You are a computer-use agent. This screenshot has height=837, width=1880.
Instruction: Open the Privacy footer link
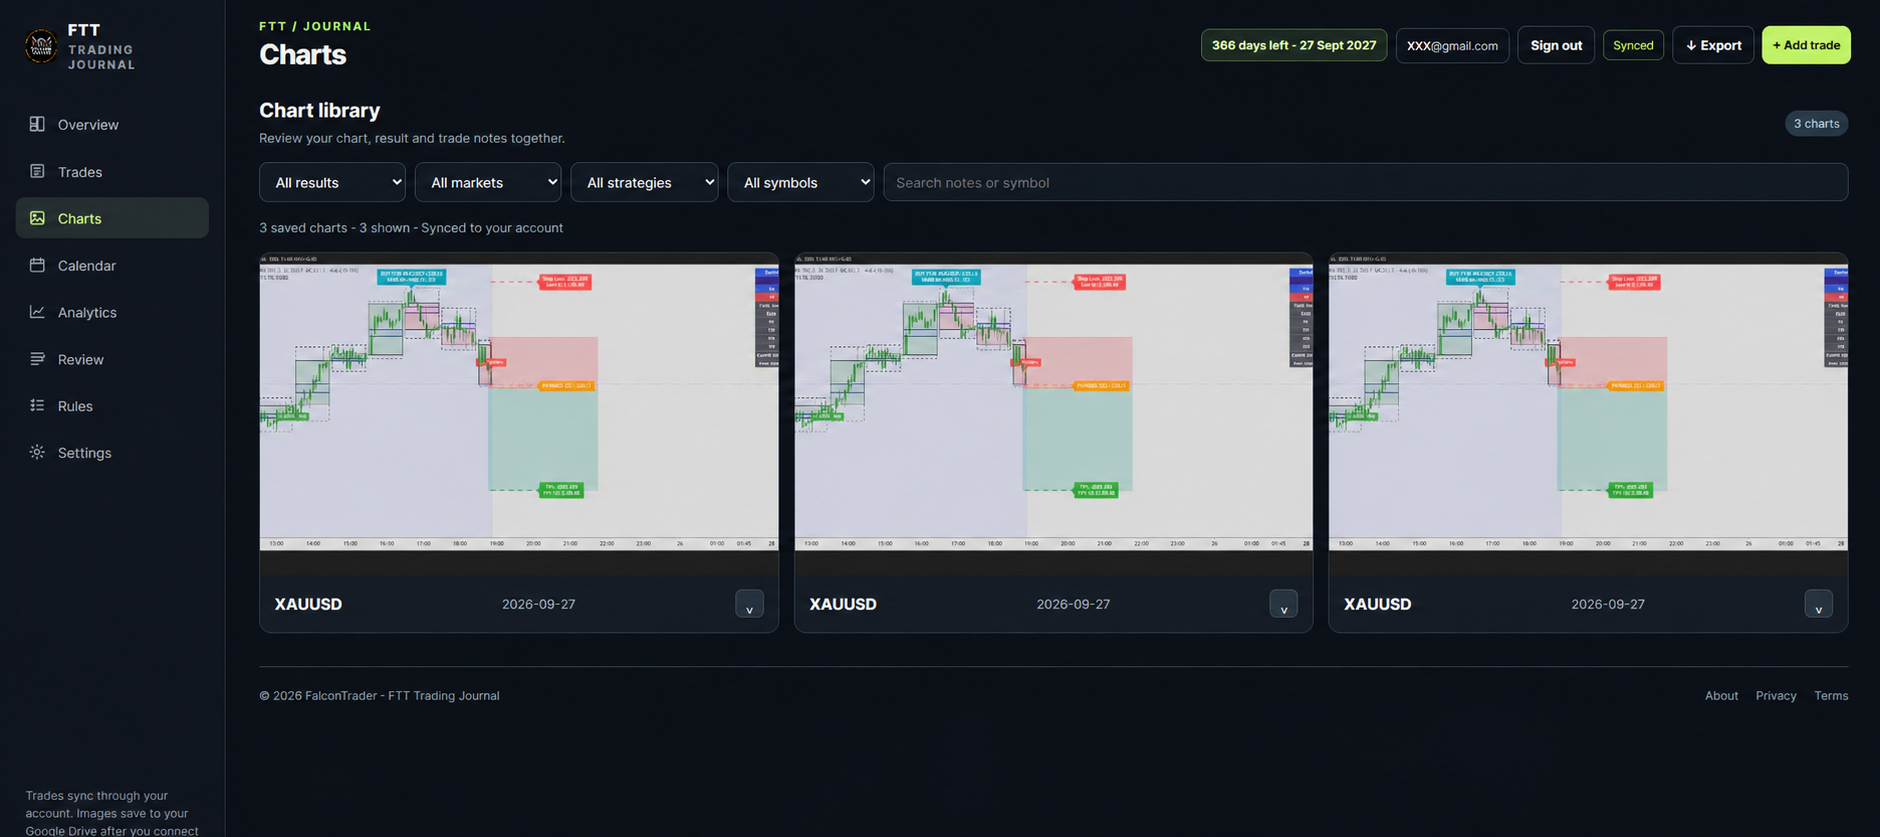coord(1776,696)
